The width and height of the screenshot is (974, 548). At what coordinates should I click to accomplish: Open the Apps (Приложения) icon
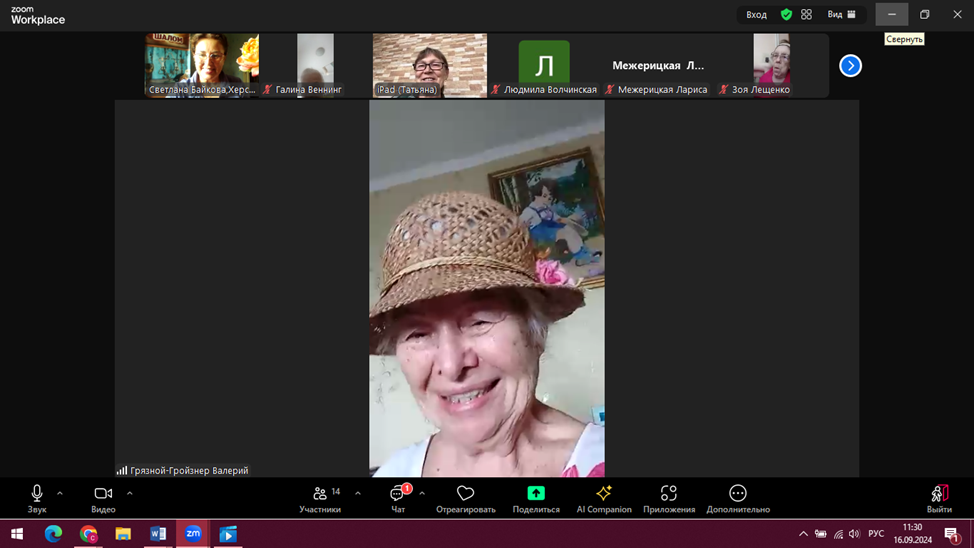[669, 493]
